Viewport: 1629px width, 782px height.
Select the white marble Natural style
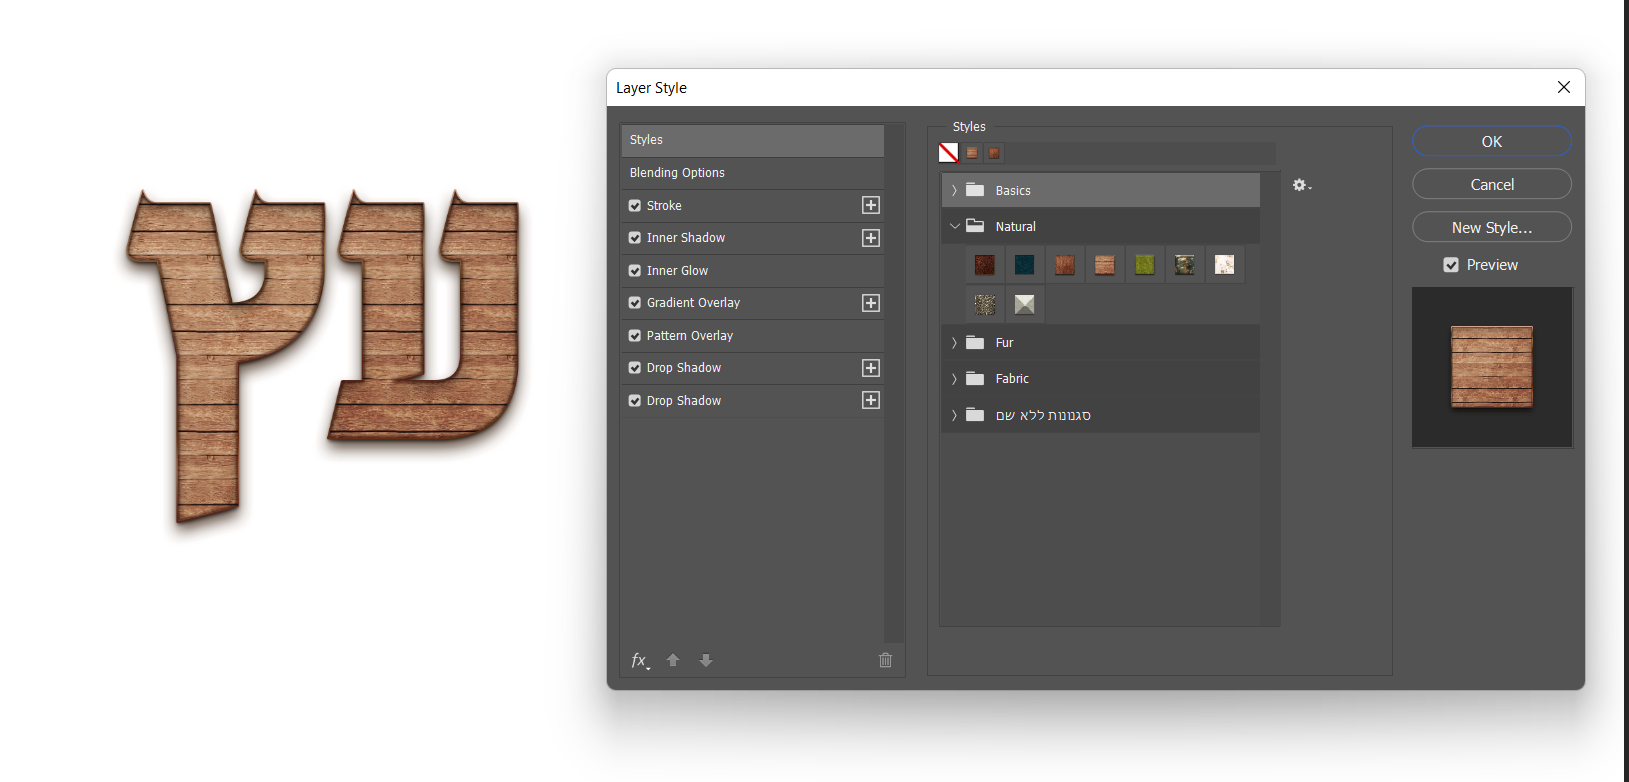coord(1225,264)
